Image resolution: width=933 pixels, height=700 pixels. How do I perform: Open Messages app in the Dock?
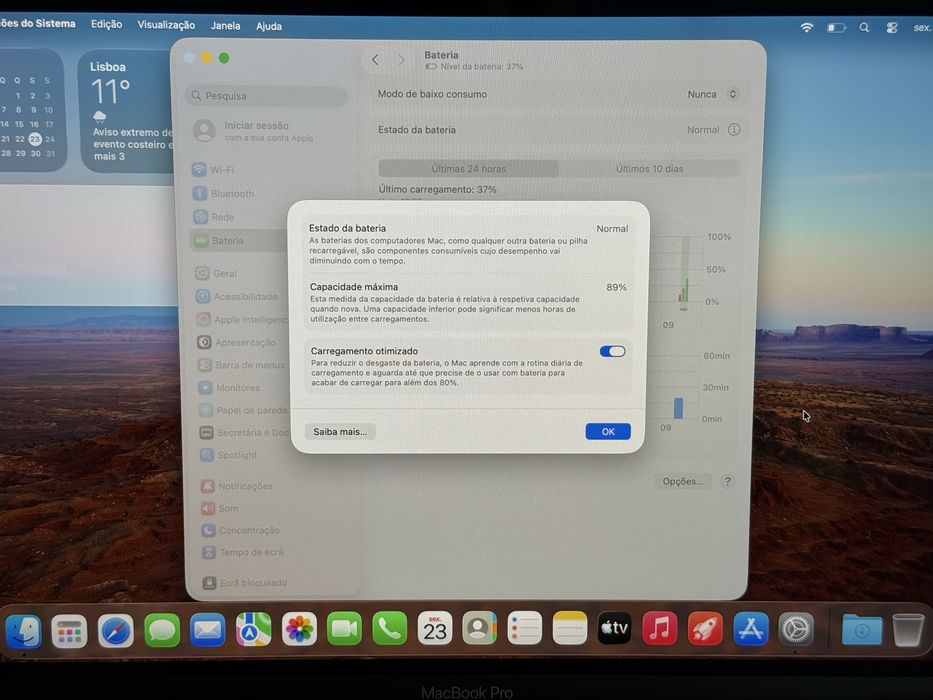tap(162, 630)
